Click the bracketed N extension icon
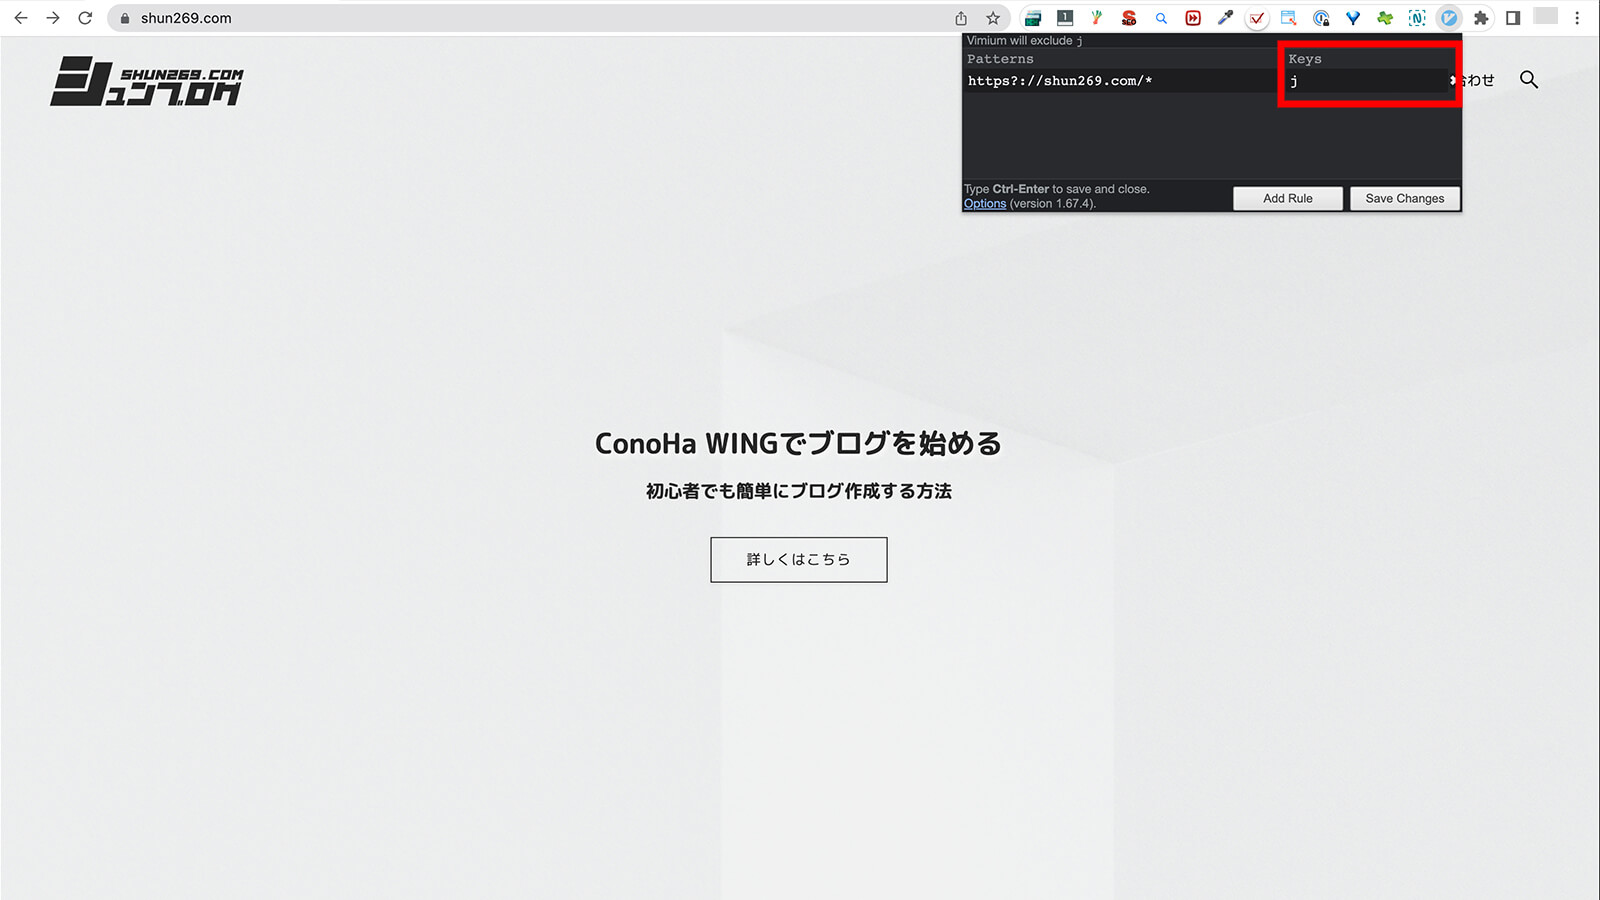This screenshot has width=1600, height=900. point(1417,18)
